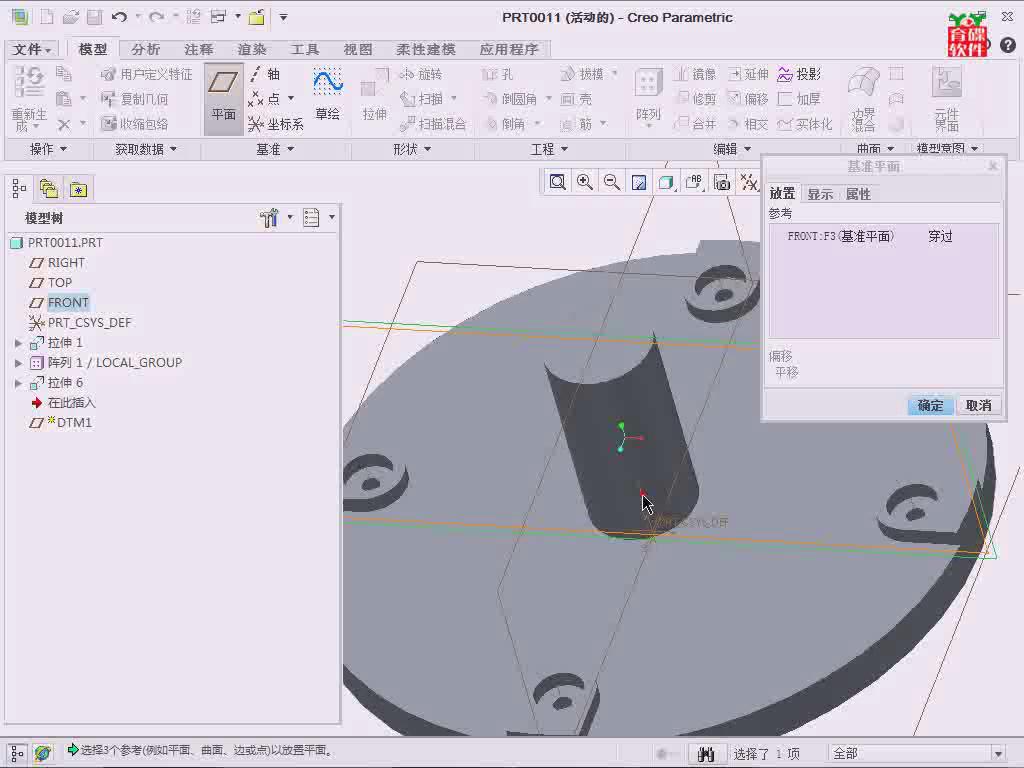Redo the last undone action

(156, 17)
